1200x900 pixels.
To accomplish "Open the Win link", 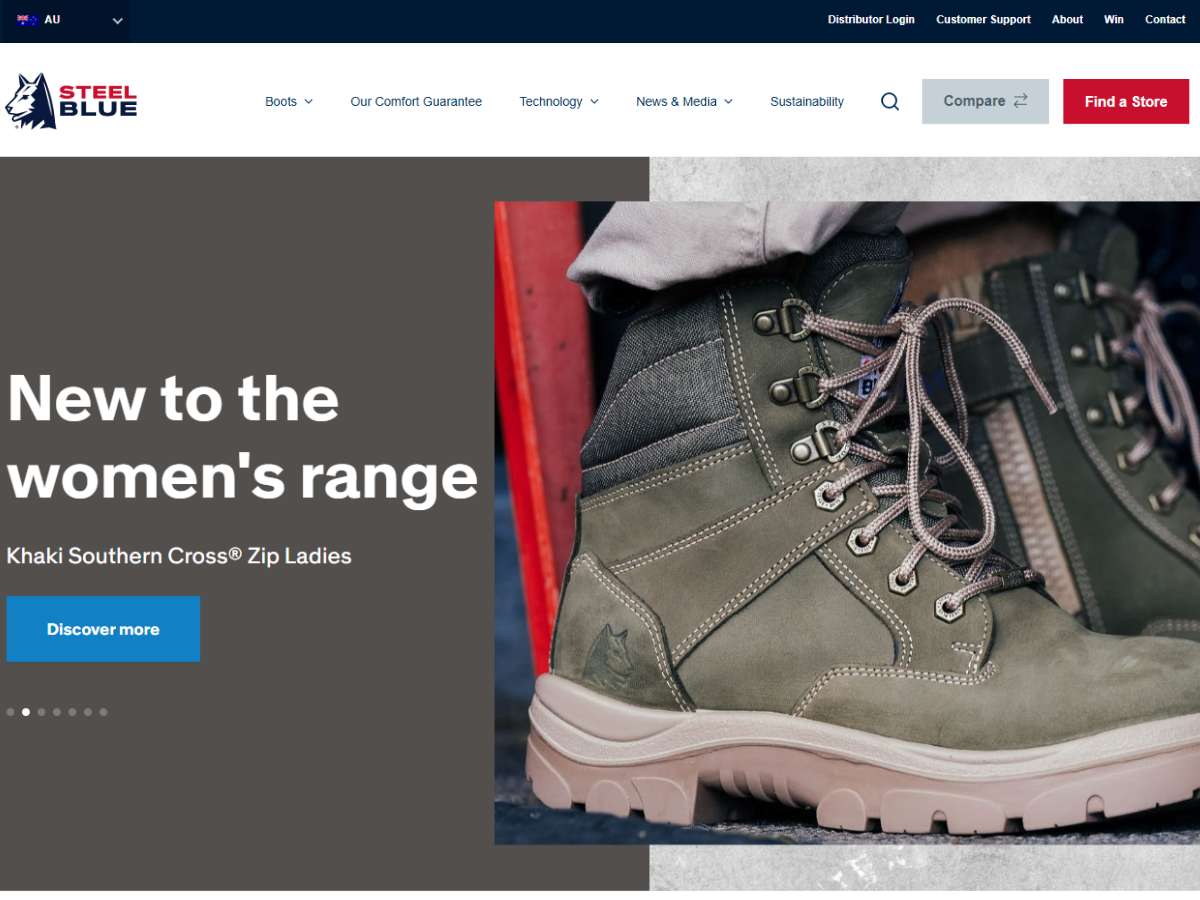I will 1114,19.
